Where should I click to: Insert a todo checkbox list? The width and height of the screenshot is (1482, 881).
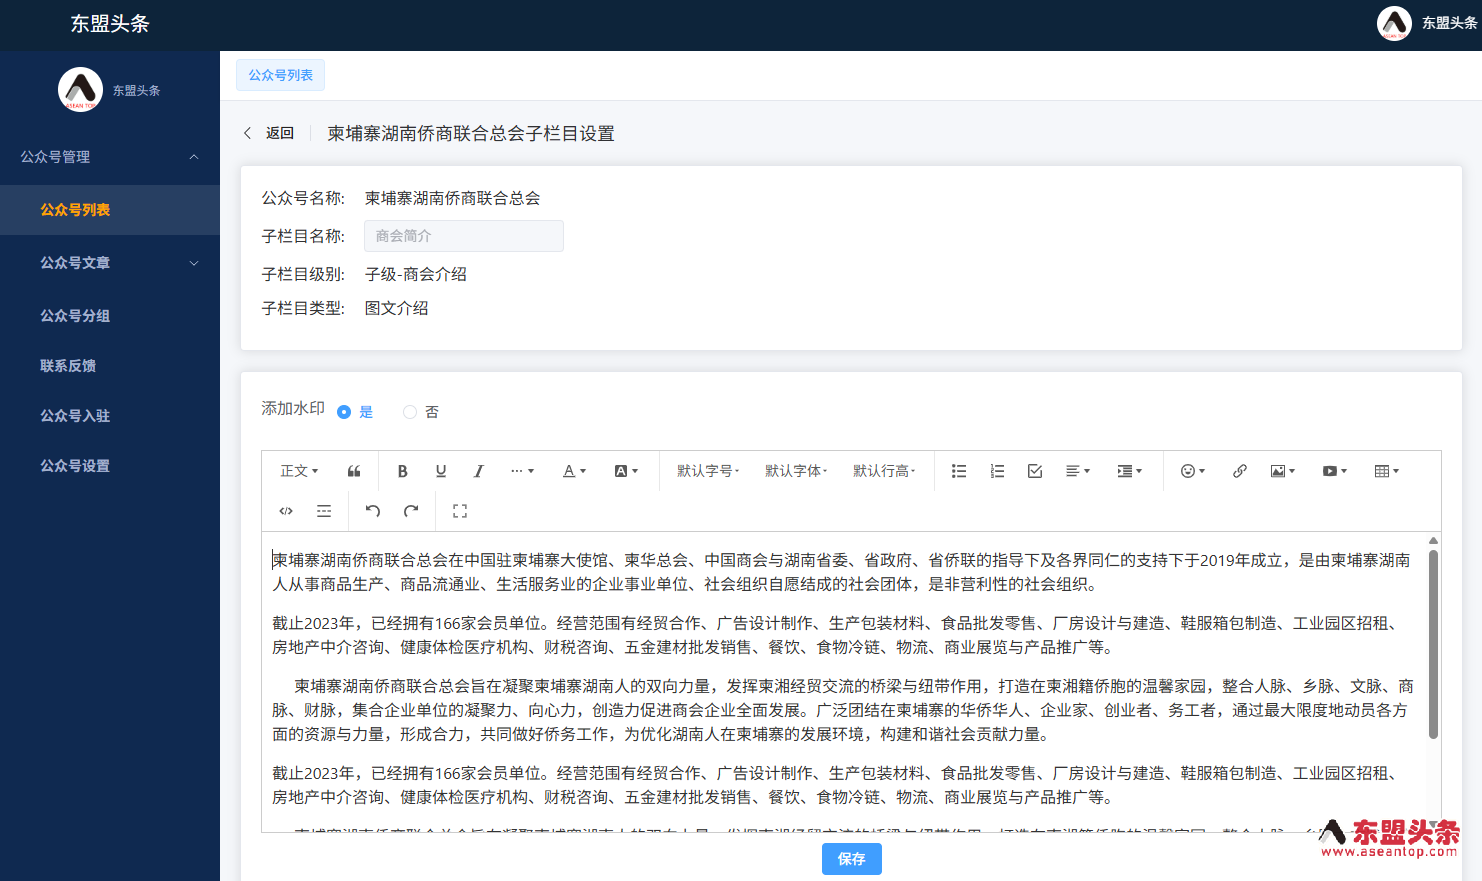pos(1035,471)
